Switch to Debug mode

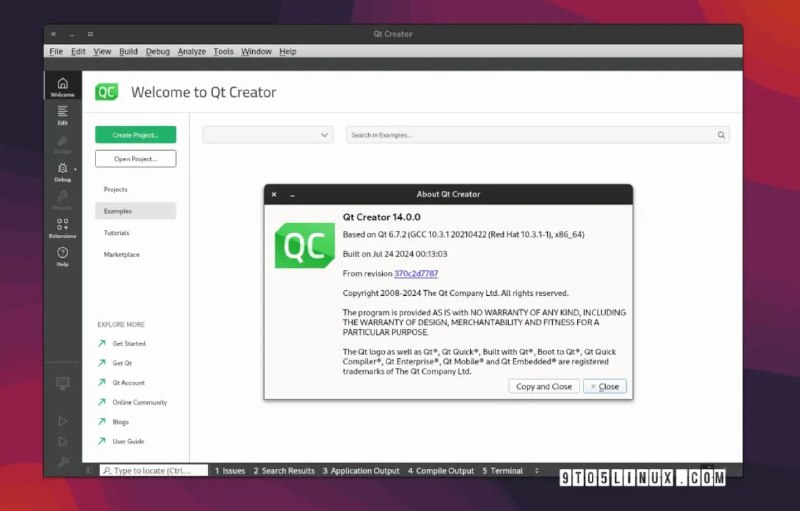pos(62,171)
